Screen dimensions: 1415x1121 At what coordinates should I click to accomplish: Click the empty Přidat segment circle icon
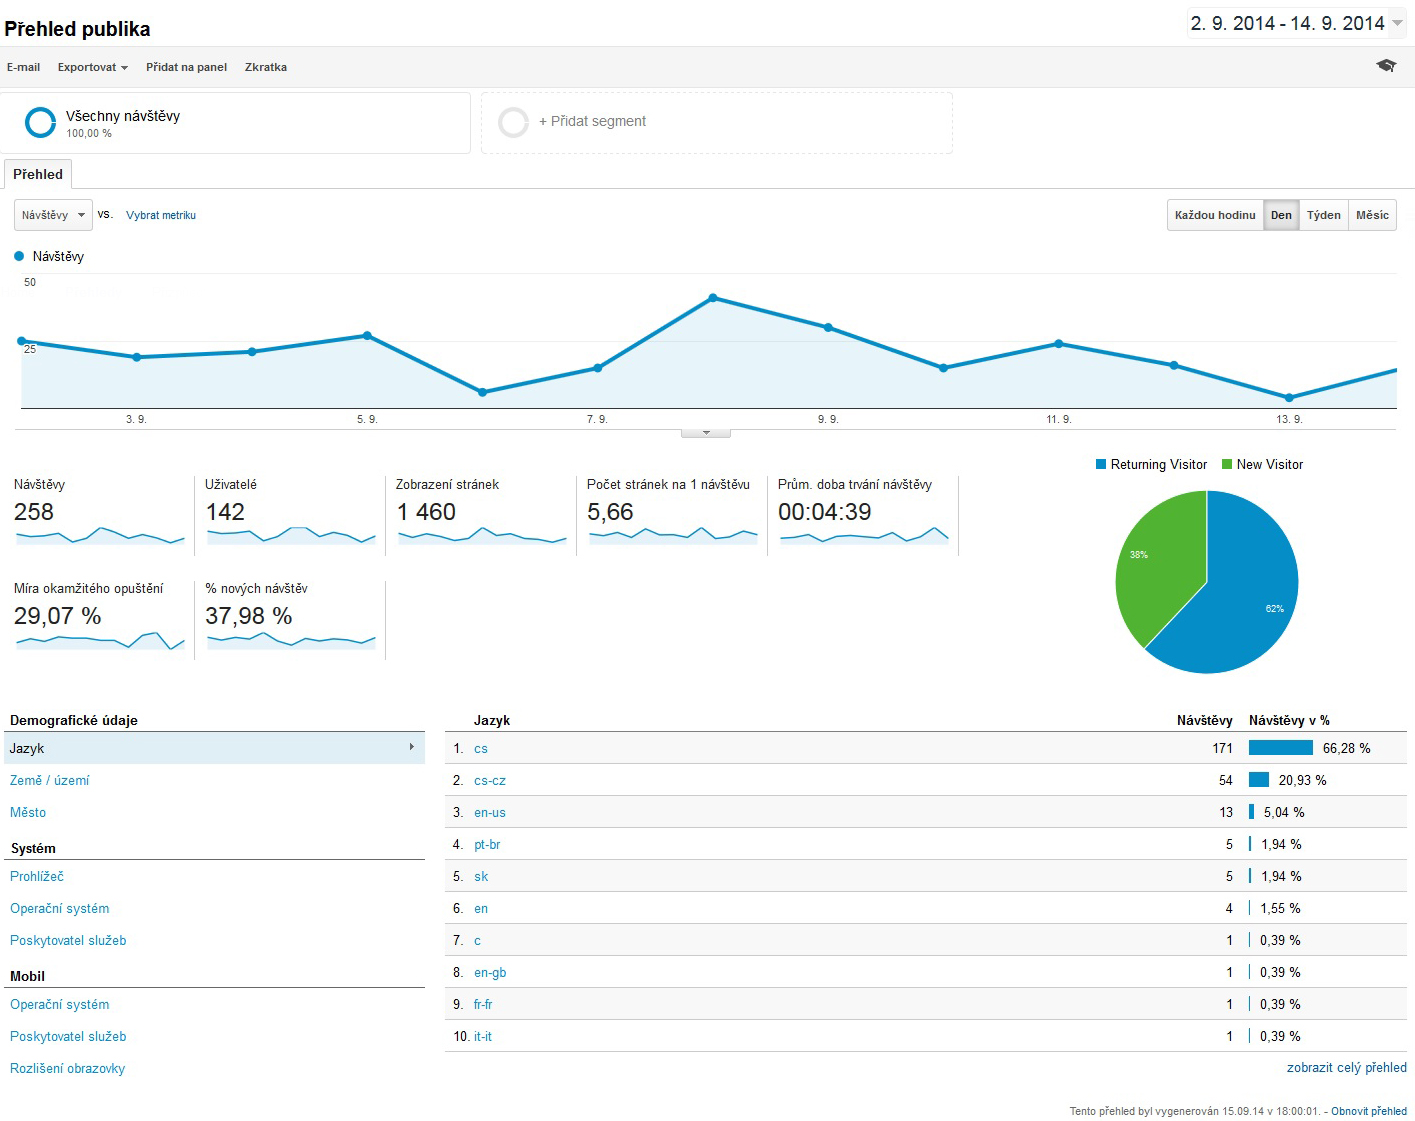[513, 122]
